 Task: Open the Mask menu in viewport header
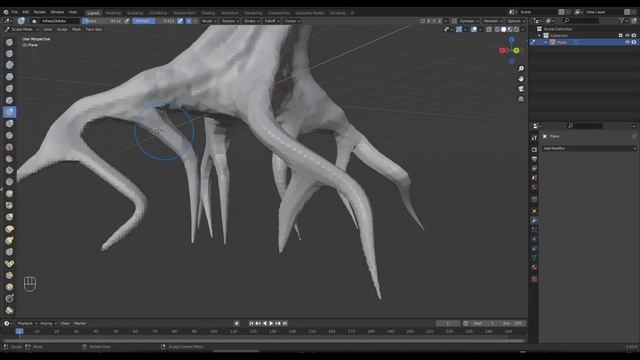76,29
